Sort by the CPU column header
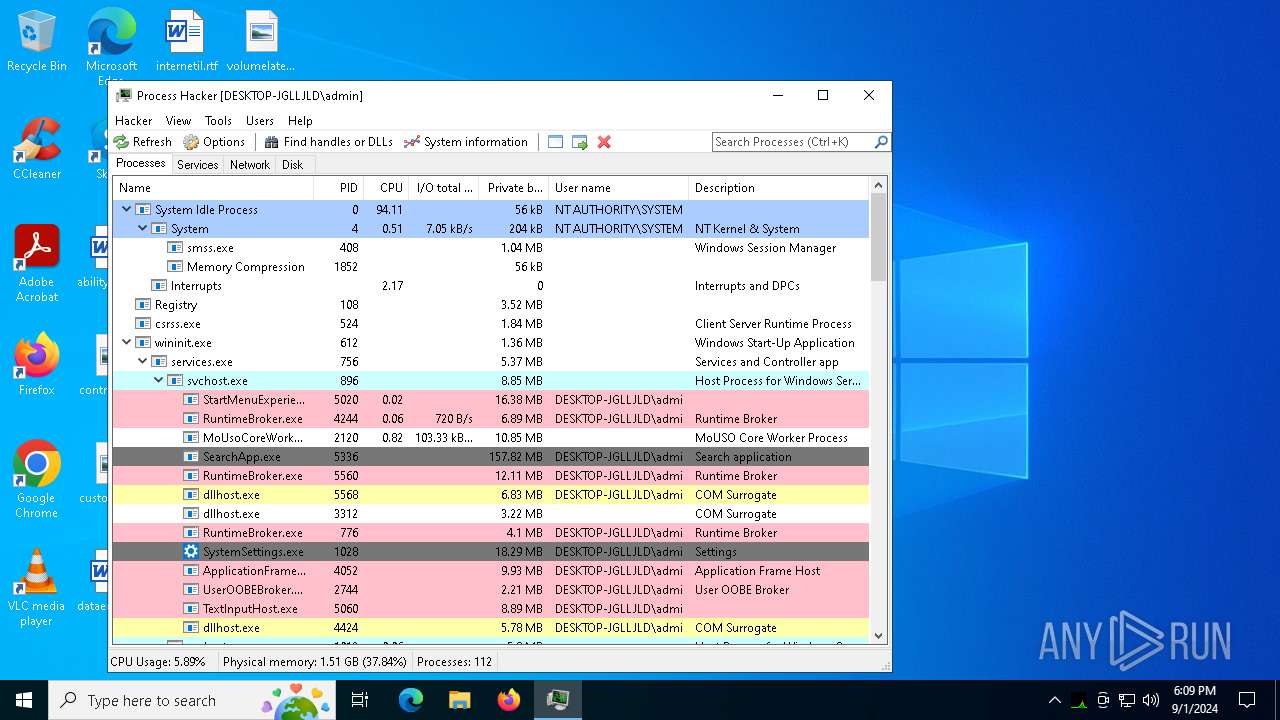The height and width of the screenshot is (720, 1280). click(x=386, y=188)
